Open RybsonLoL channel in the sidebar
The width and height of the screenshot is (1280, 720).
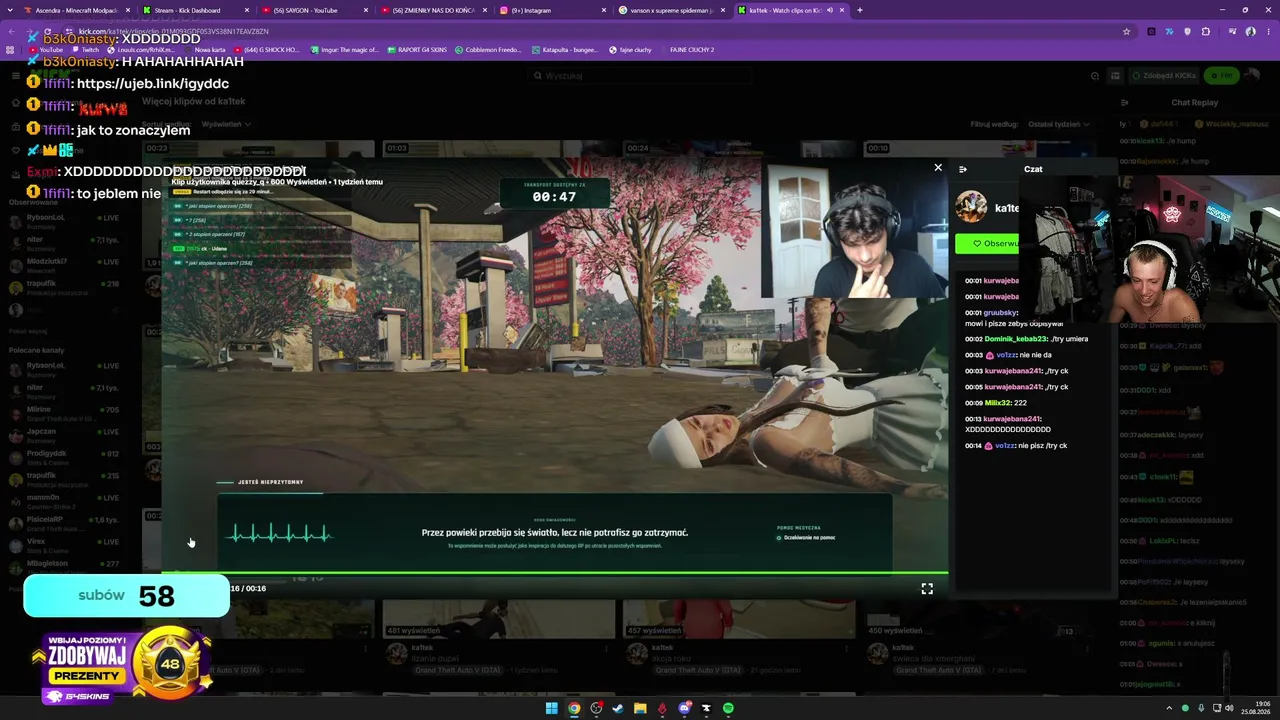point(65,220)
